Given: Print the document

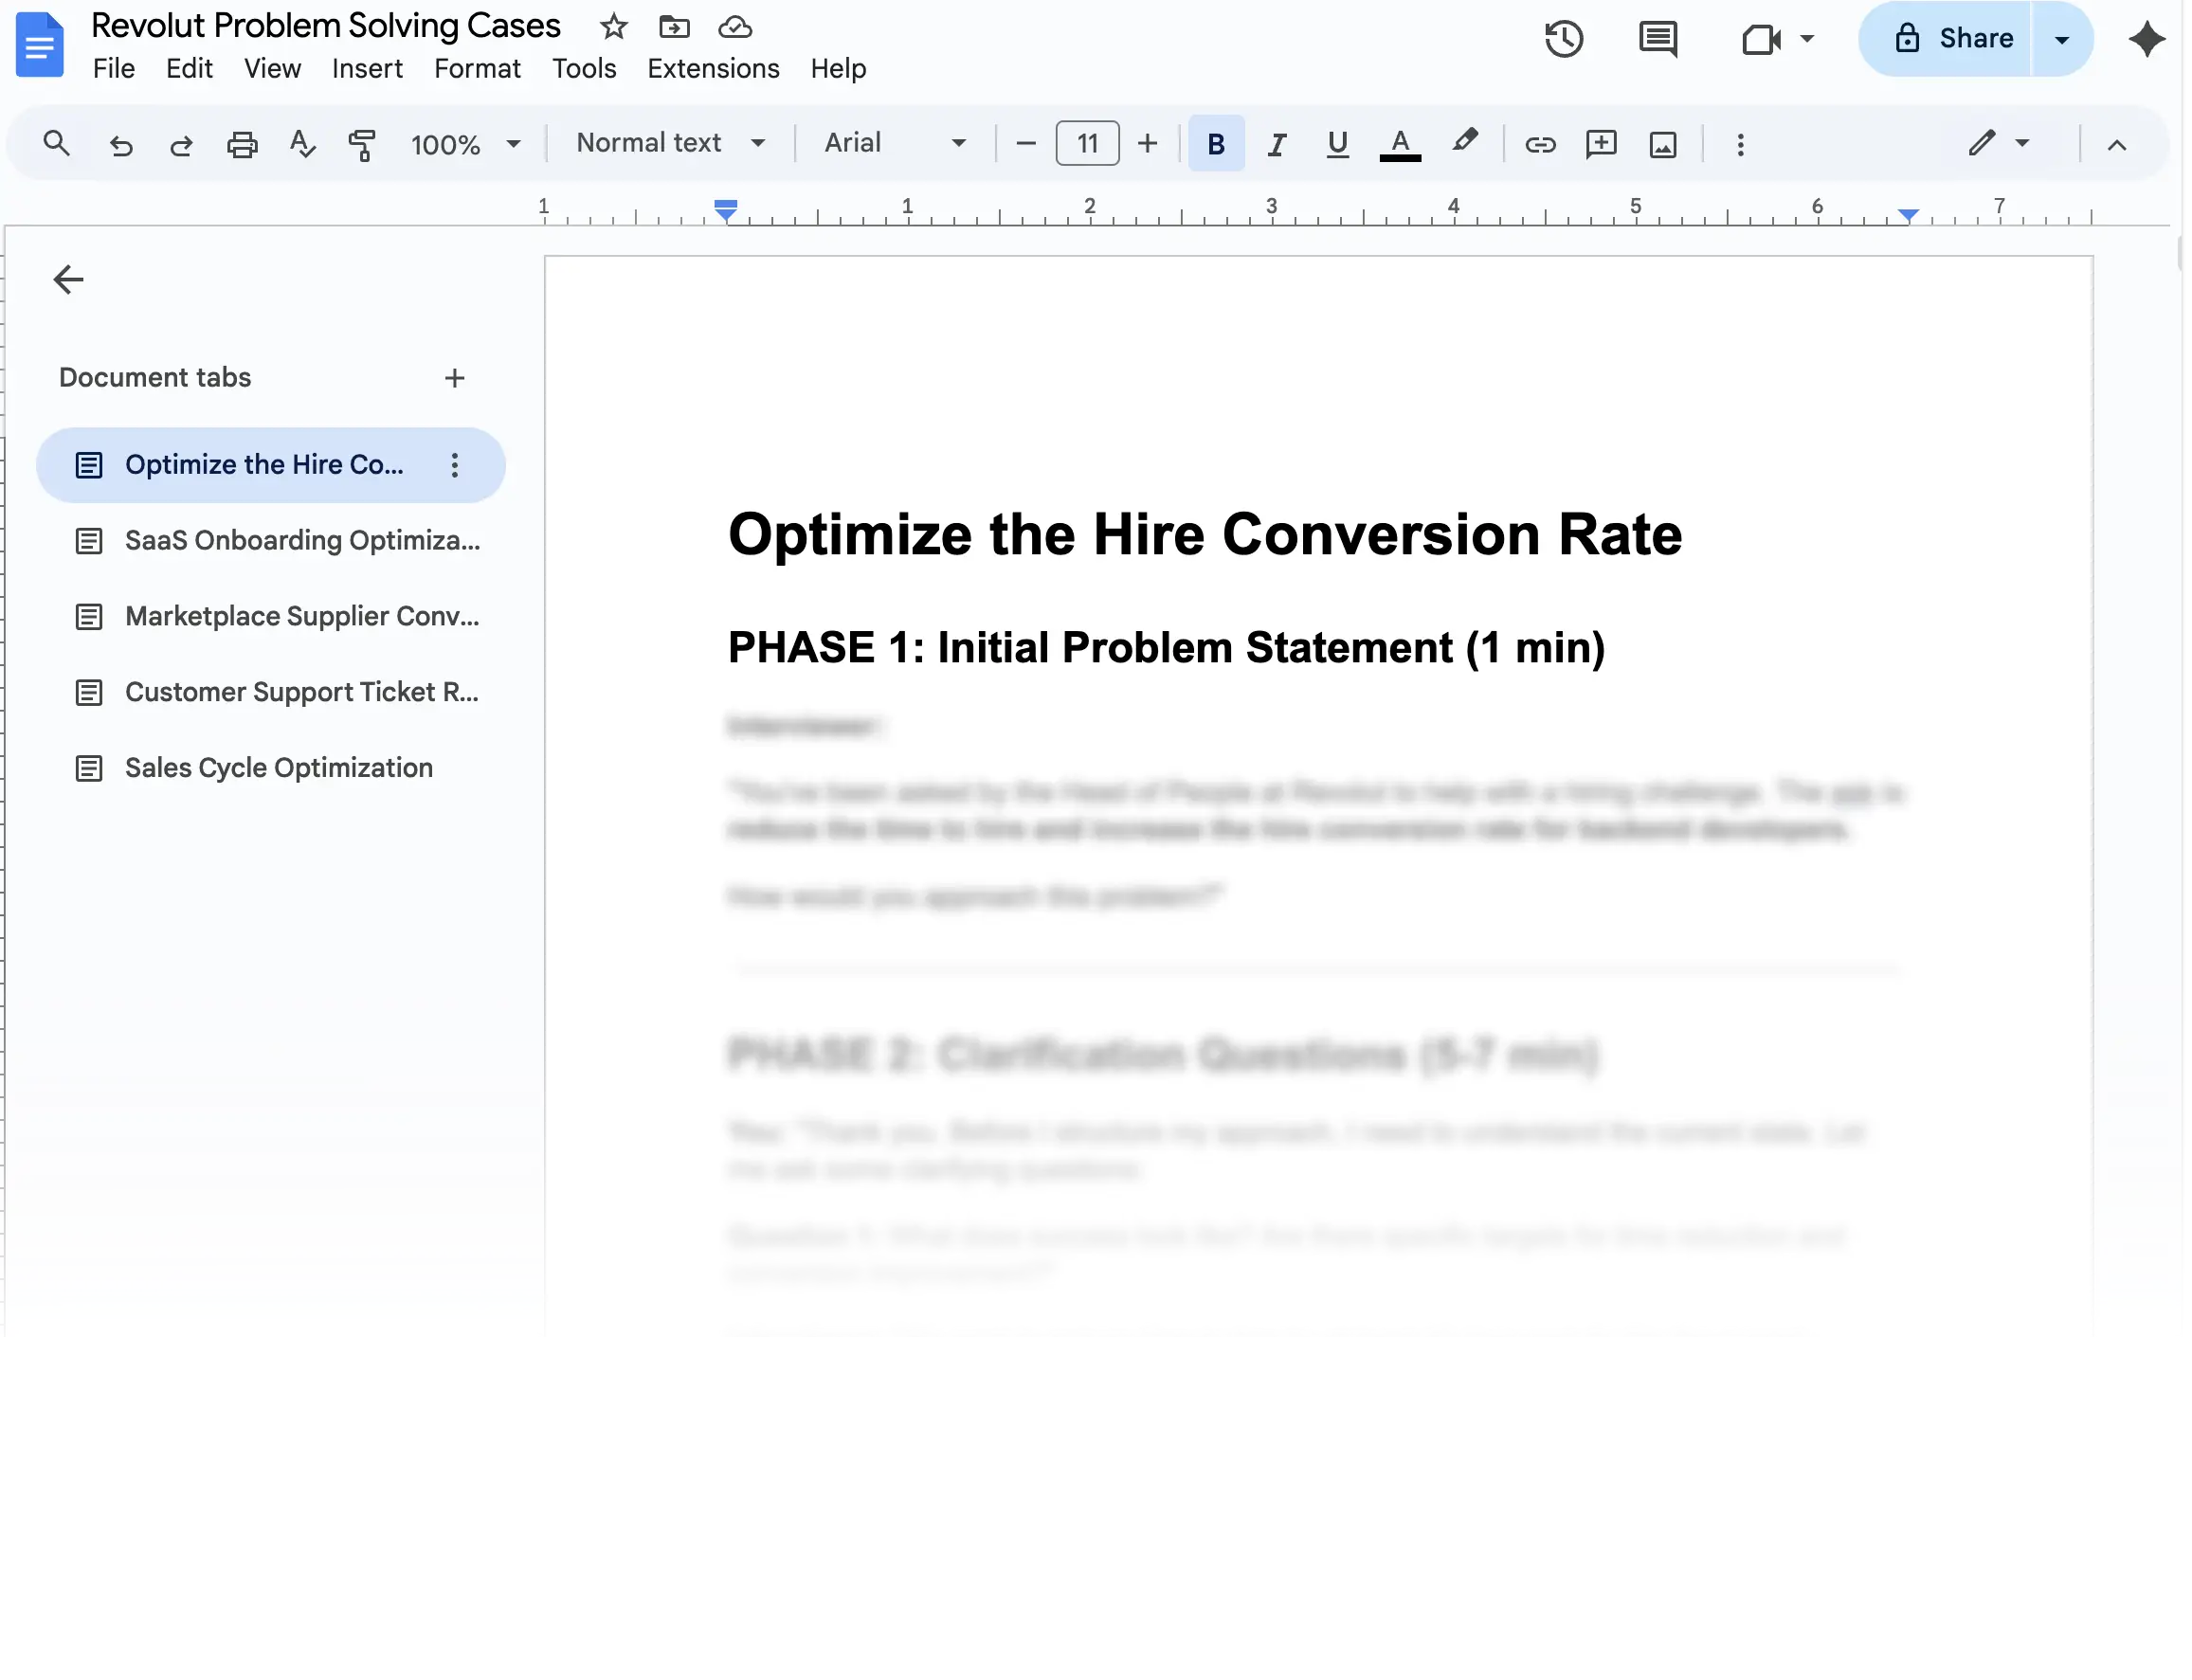Looking at the screenshot, I should coord(242,145).
